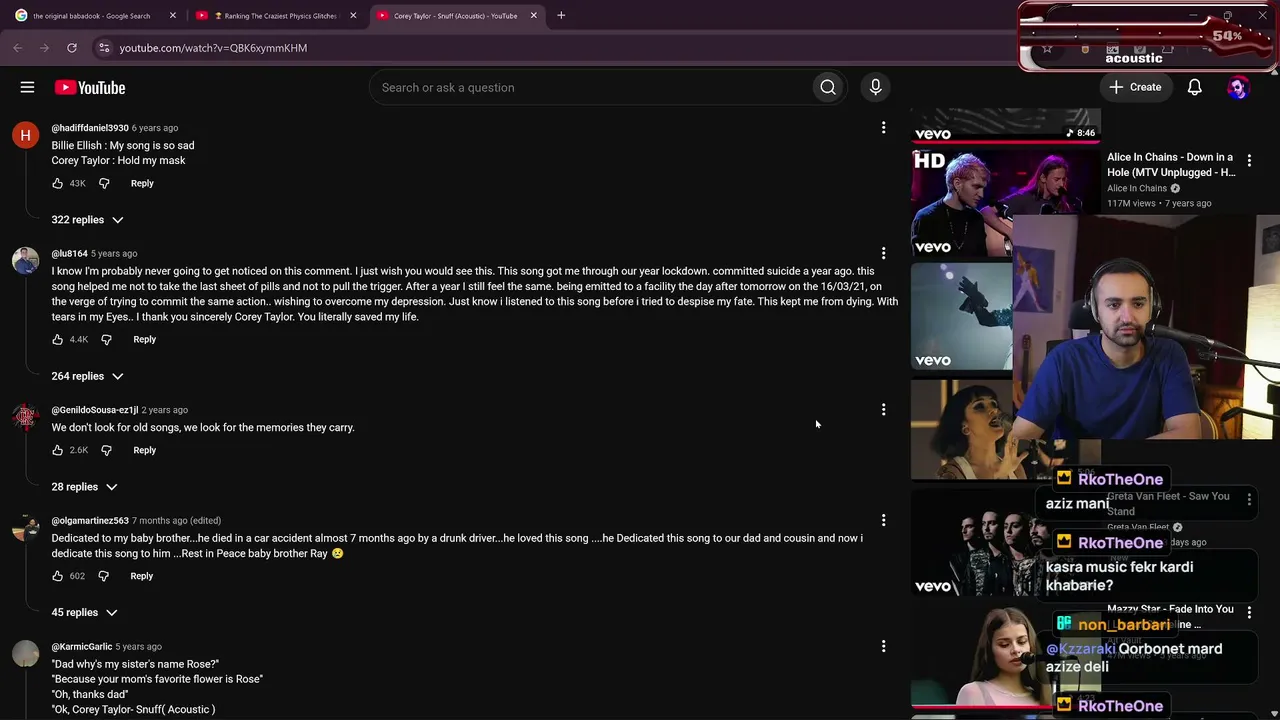Open the @KarmicGarlic username link
1280x720 pixels.
tap(82, 647)
